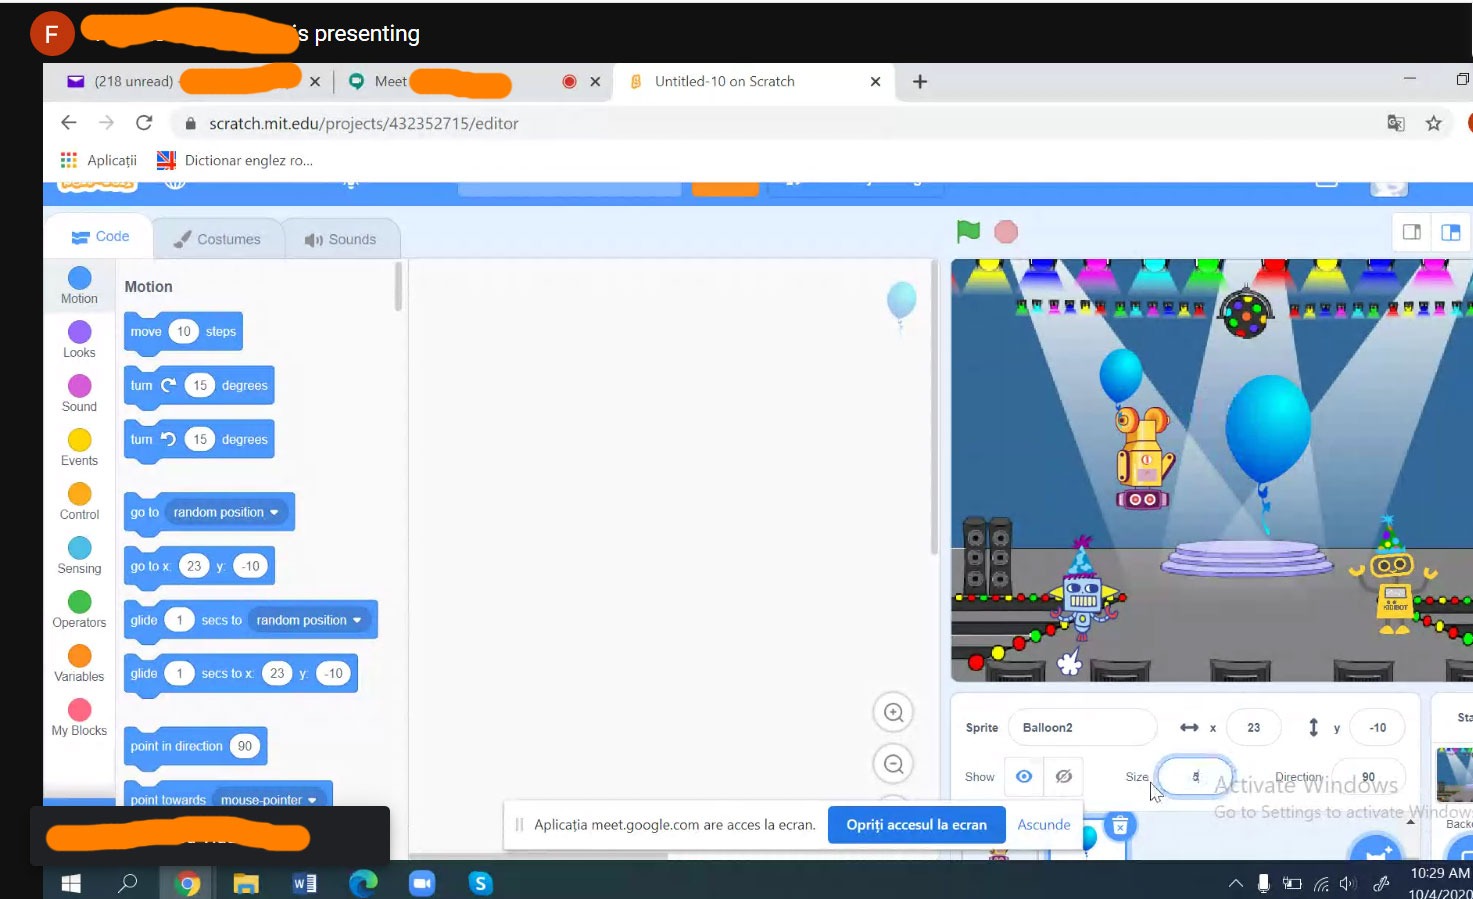Show the Balloon2 sprite using eye icon
This screenshot has height=899, width=1473.
[1024, 777]
